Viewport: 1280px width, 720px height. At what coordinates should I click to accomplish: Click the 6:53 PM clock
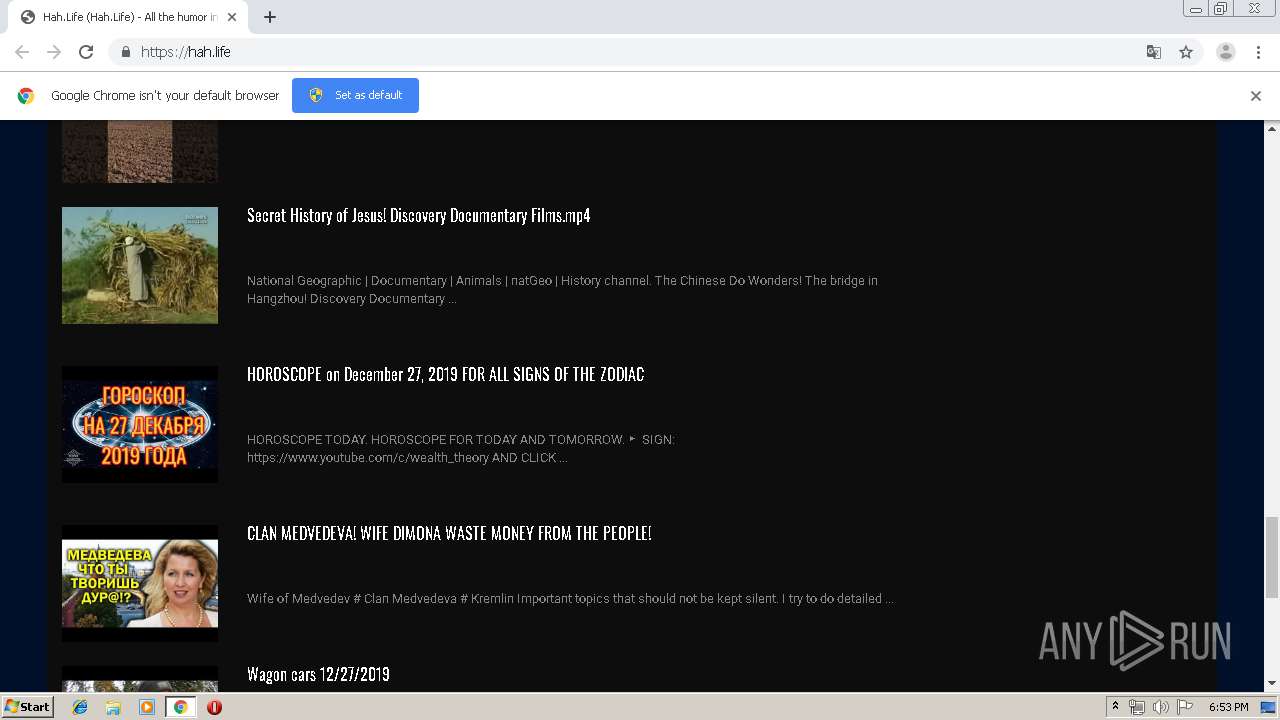(x=1228, y=707)
